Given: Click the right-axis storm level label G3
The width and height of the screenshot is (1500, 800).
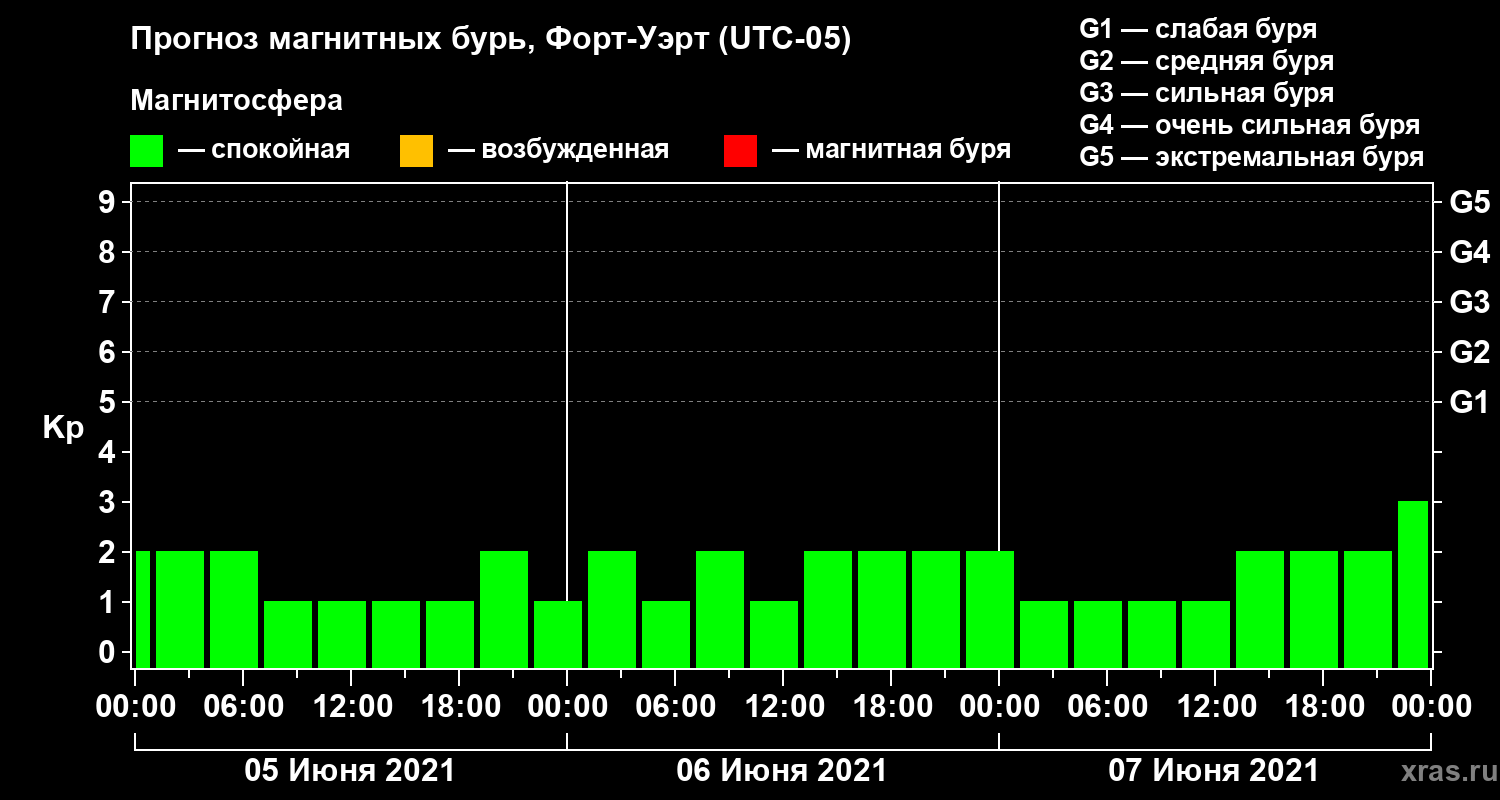Looking at the screenshot, I should (x=1470, y=302).
